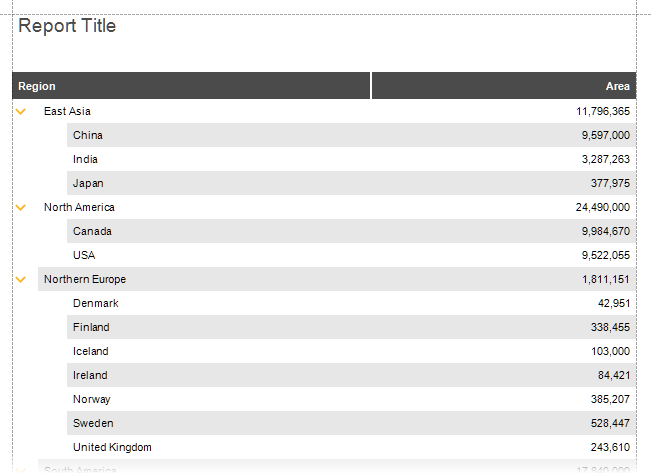Select the Northern Europe row label
The image size is (651, 474).
pos(85,279)
